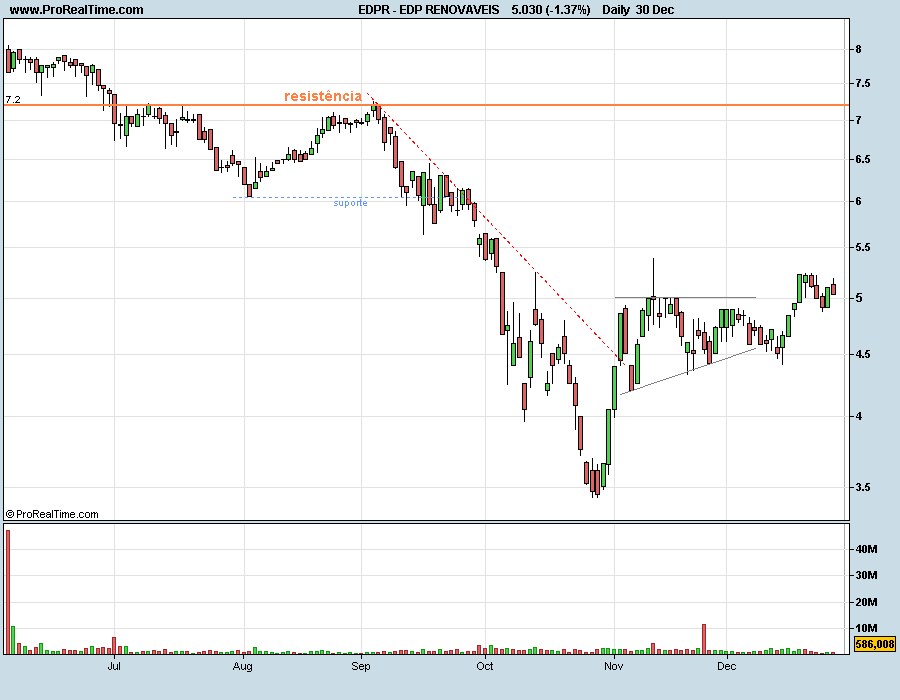Select the 4.5 price axis tick

click(x=863, y=355)
